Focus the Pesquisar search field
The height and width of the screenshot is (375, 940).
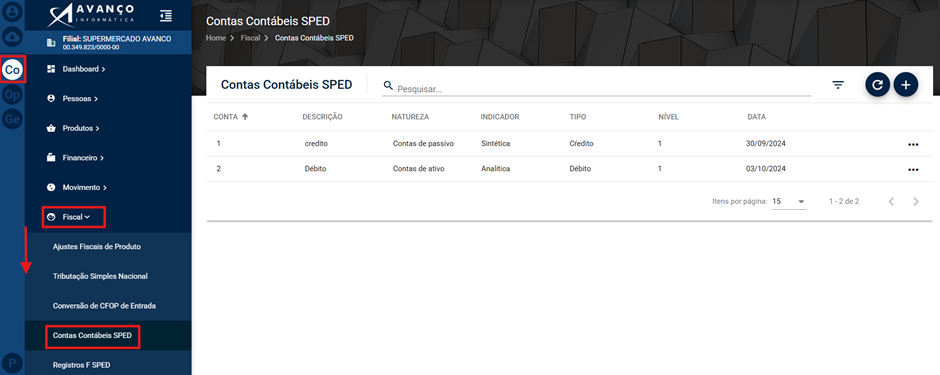tap(596, 89)
